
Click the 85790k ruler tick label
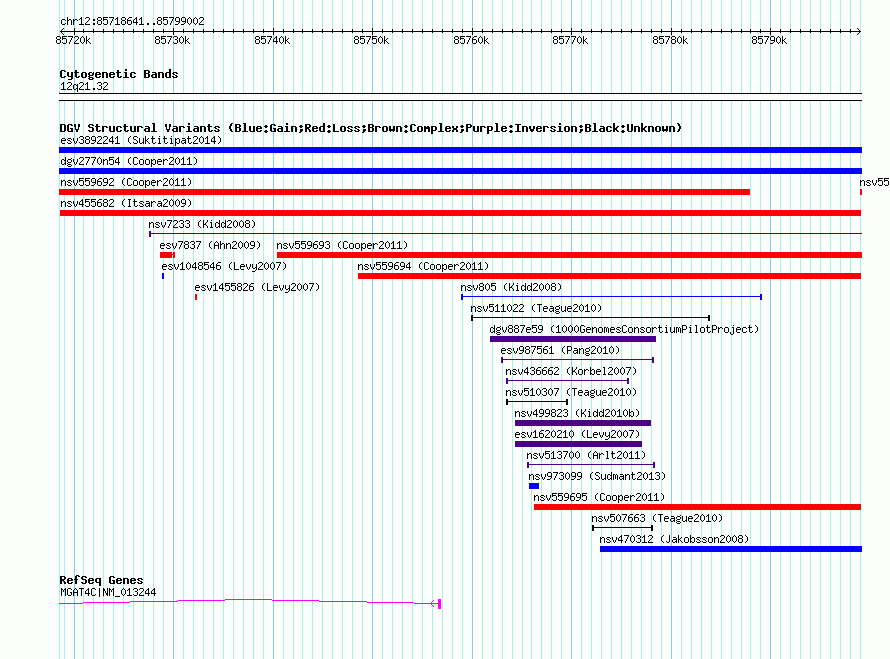pyautogui.click(x=769, y=40)
